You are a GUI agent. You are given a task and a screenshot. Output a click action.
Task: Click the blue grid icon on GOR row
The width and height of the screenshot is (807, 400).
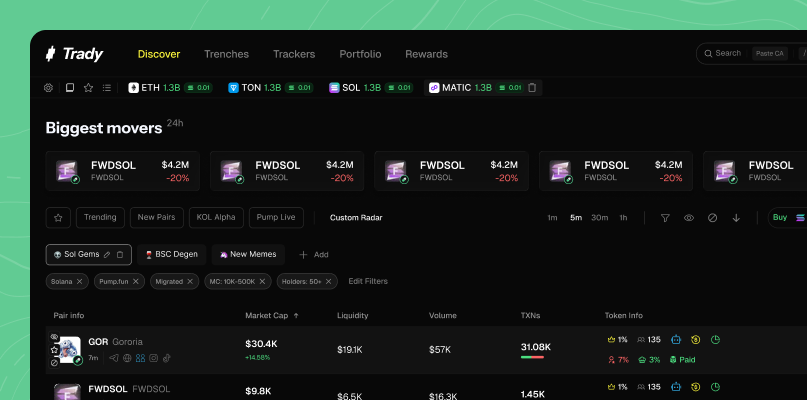[x=140, y=358]
